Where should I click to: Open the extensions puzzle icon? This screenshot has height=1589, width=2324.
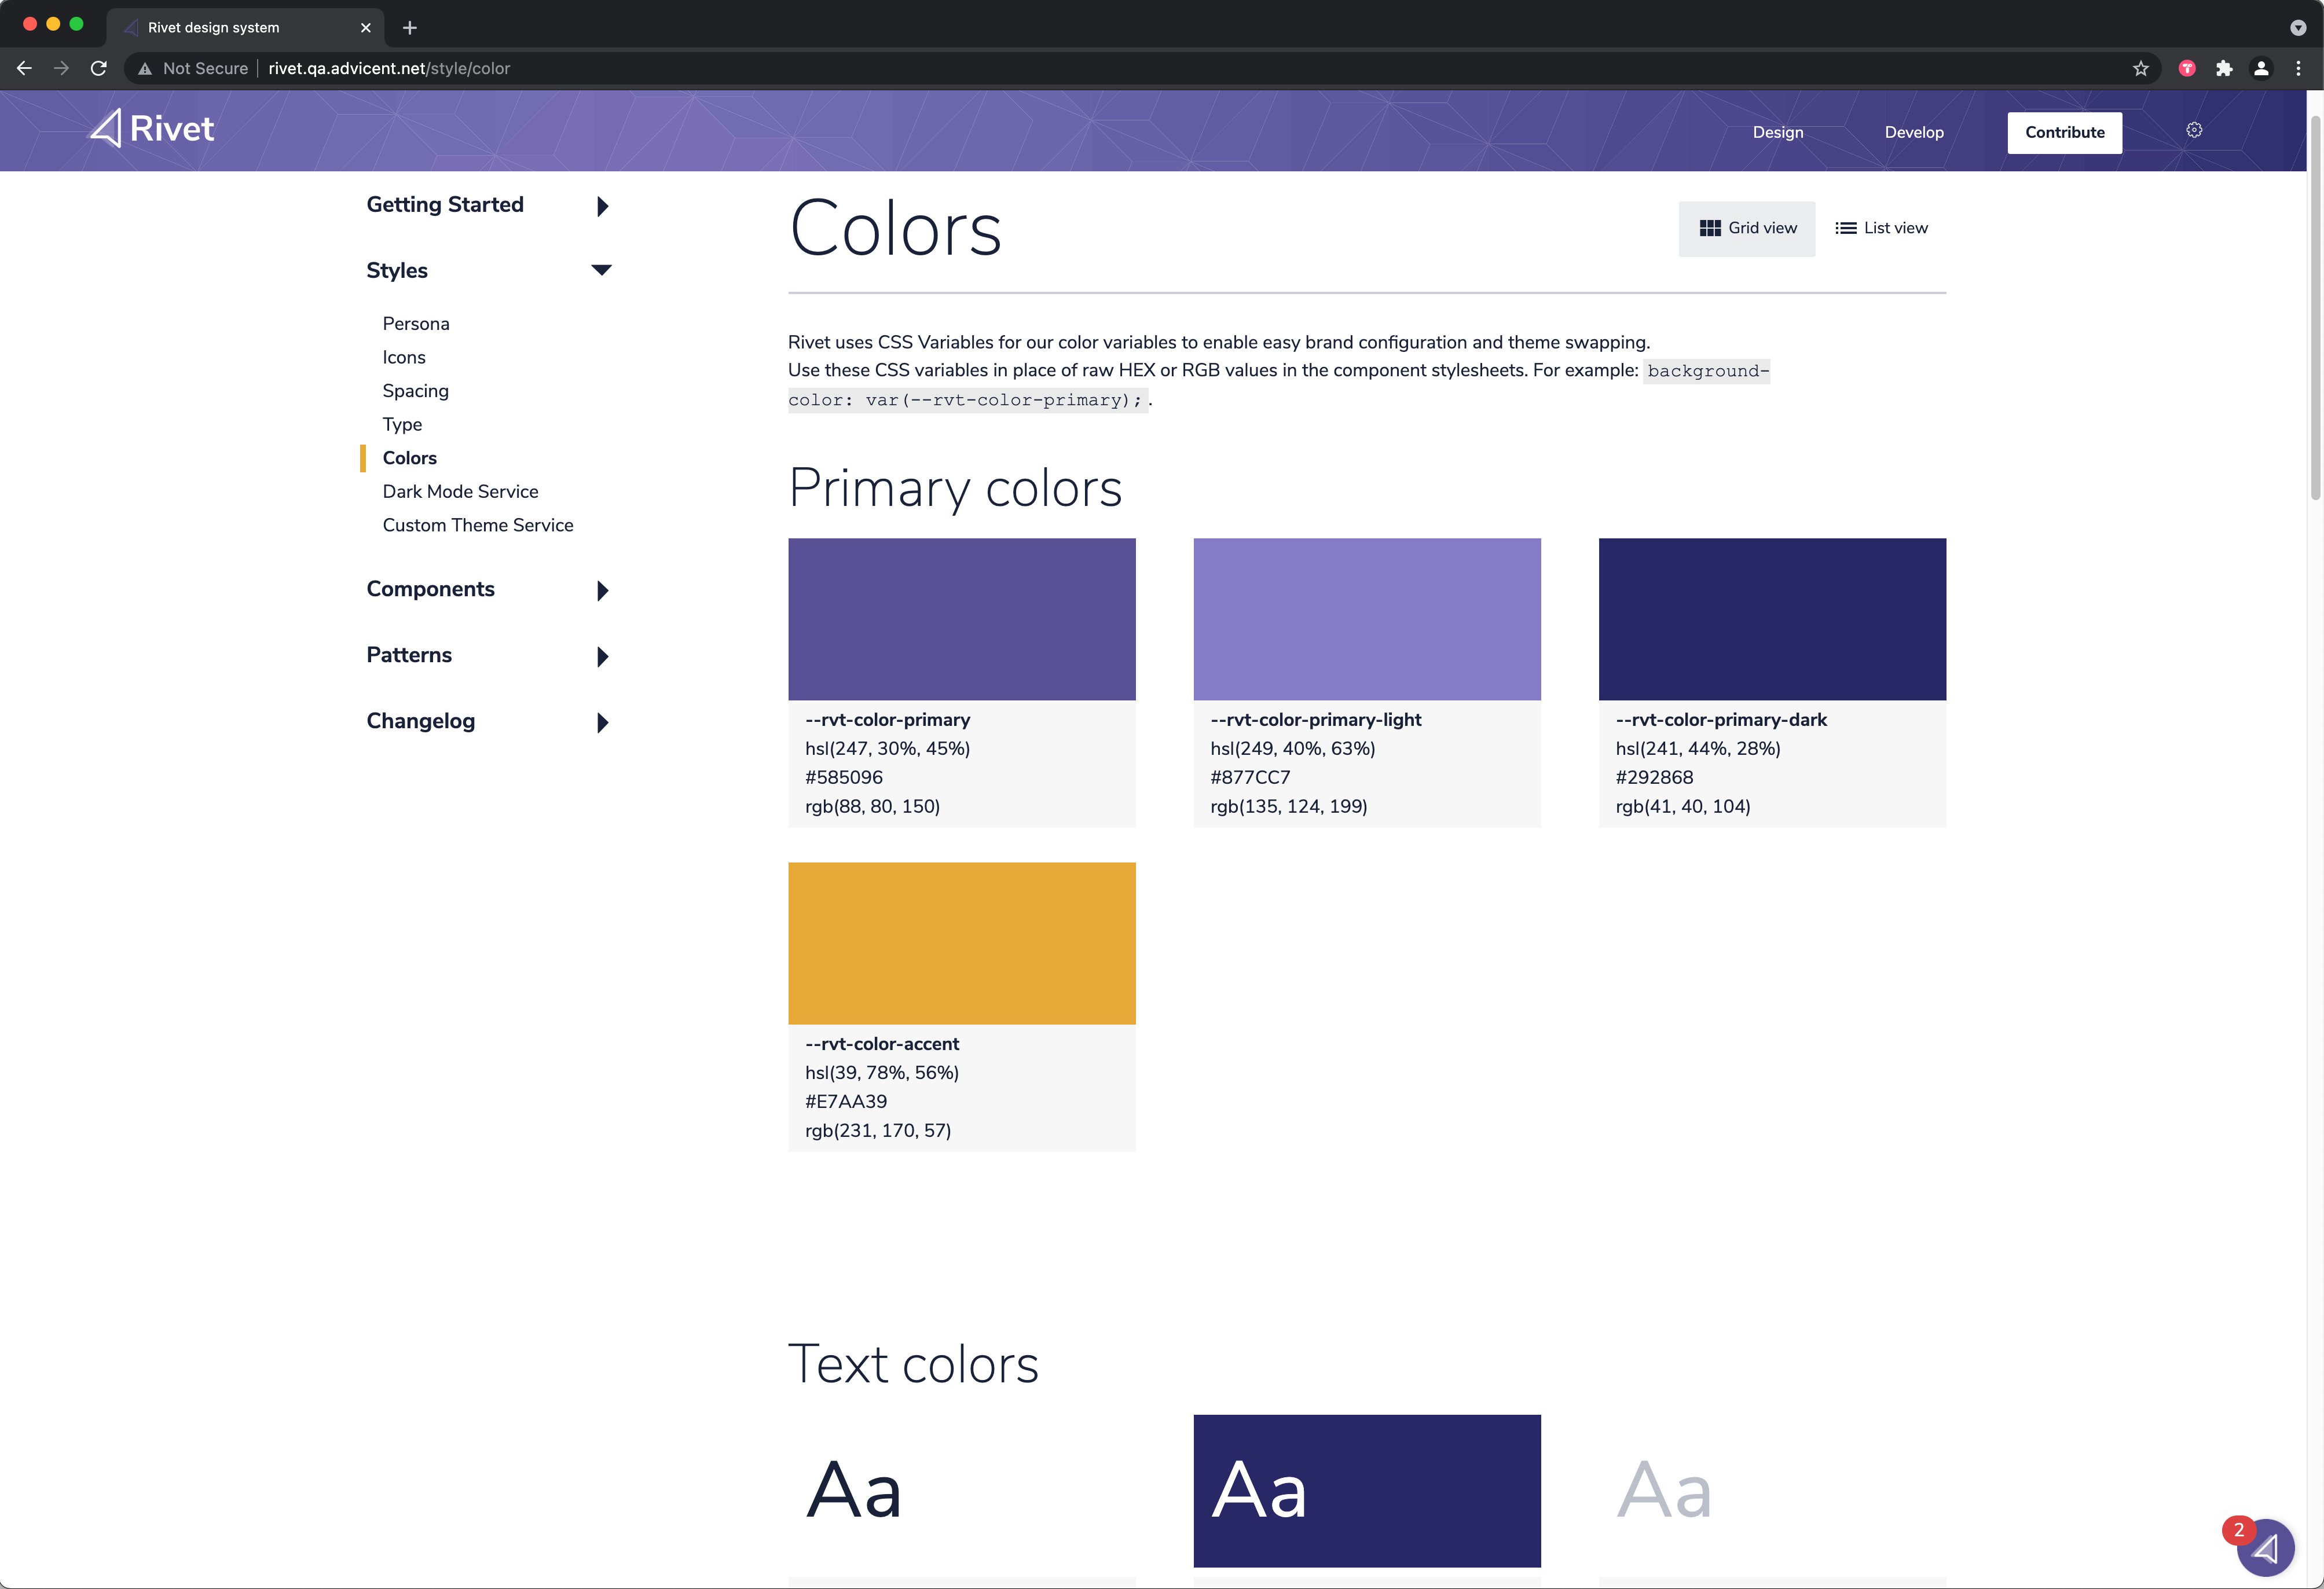[2224, 68]
